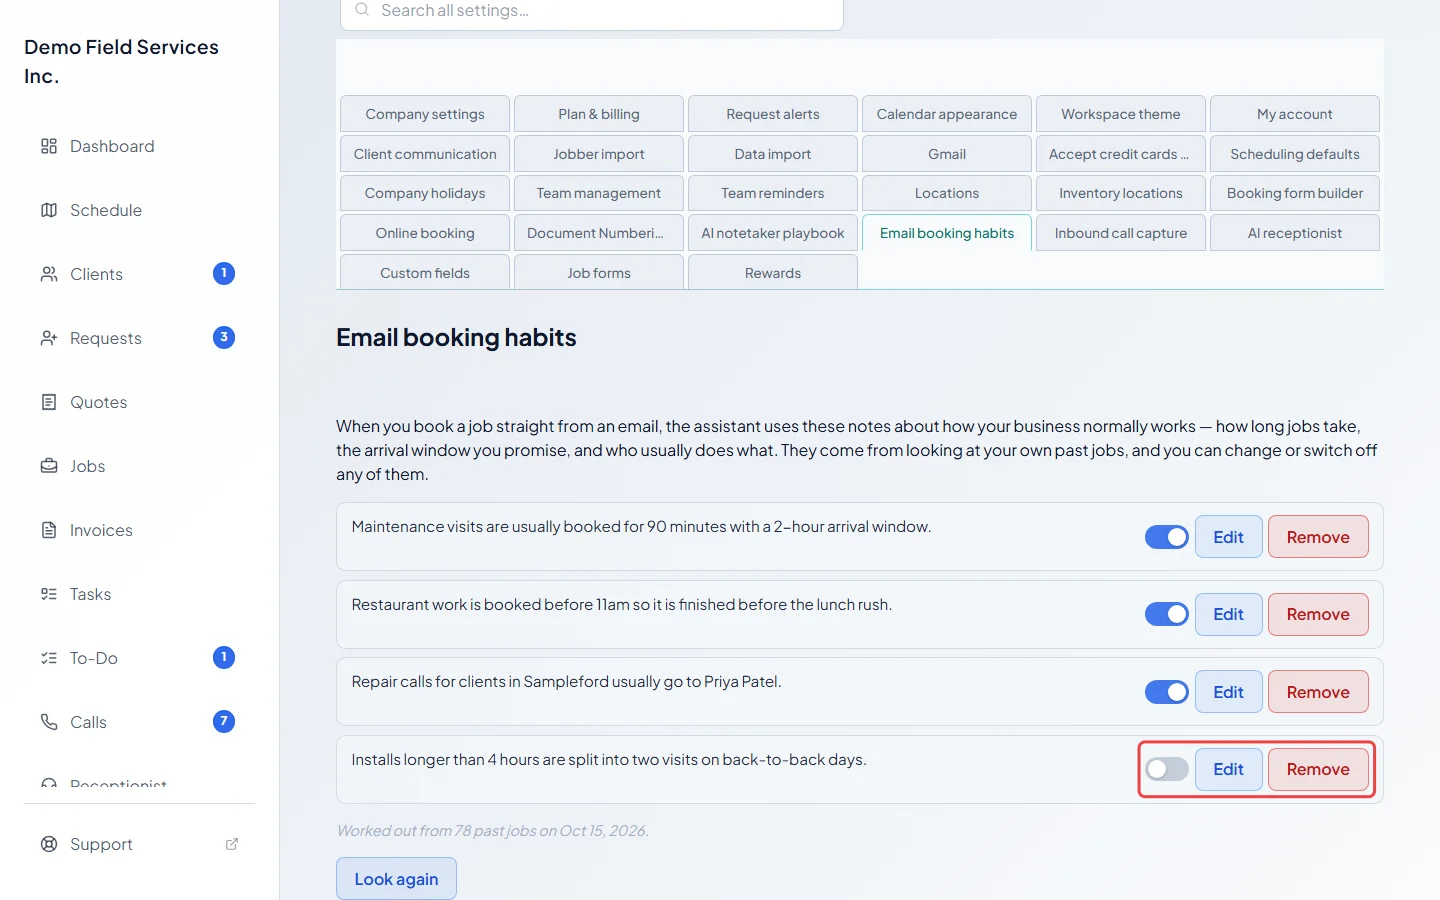The width and height of the screenshot is (1440, 900).
Task: Click the Quotes document icon
Action: click(x=49, y=402)
